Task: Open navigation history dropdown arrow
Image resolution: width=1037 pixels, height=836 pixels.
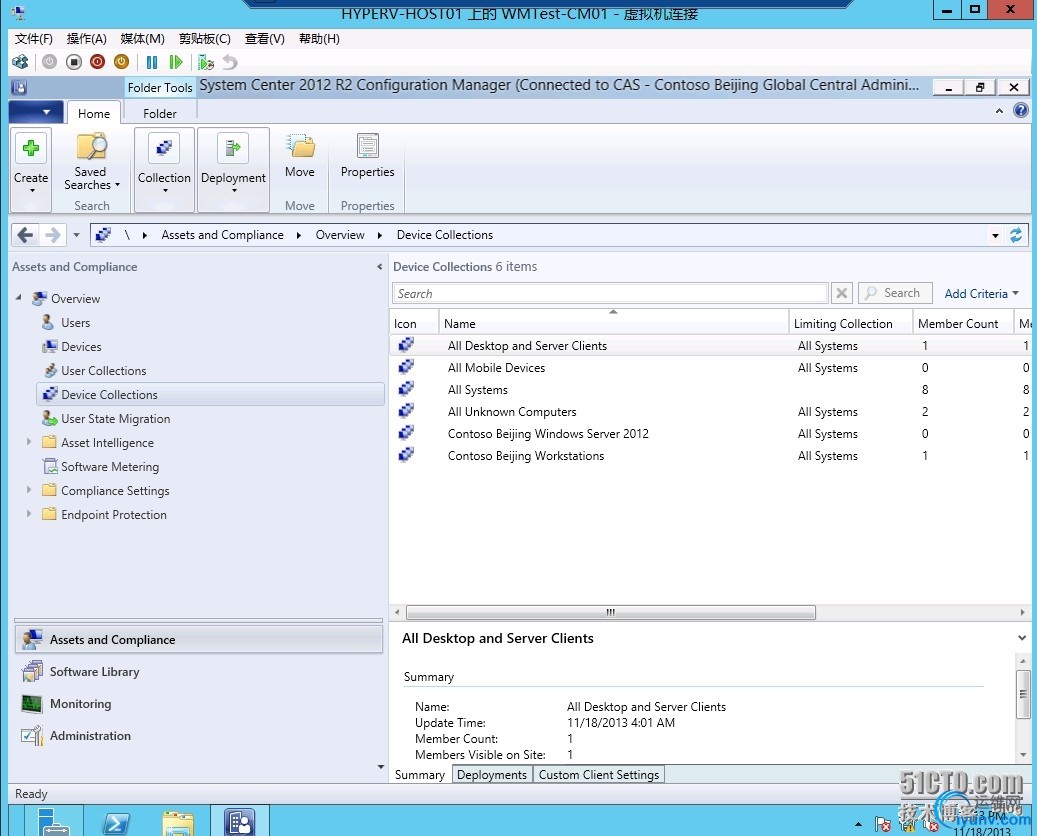Action: [76, 235]
